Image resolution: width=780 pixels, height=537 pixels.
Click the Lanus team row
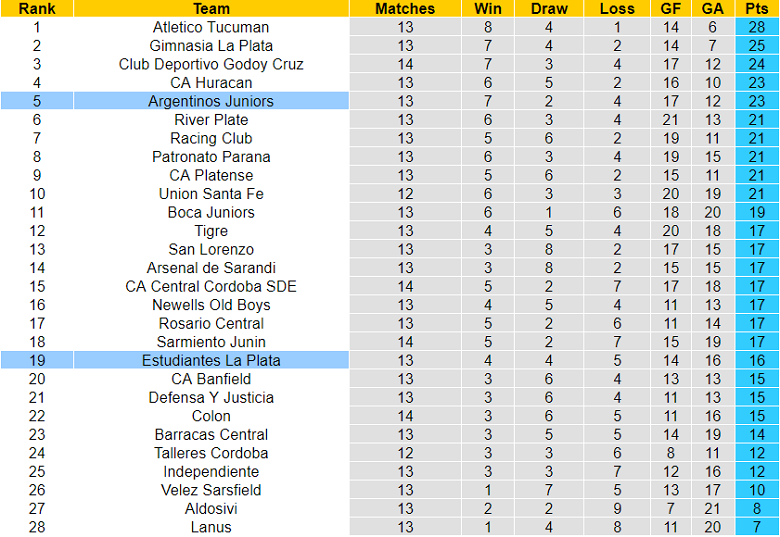[390, 527]
